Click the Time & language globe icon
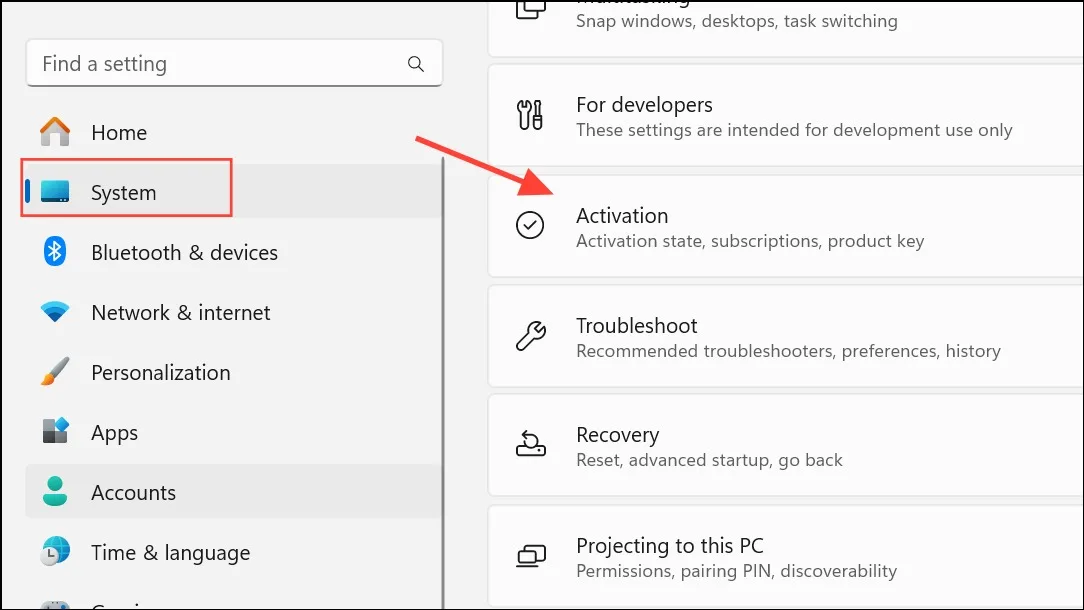Image resolution: width=1084 pixels, height=610 pixels. 55,551
